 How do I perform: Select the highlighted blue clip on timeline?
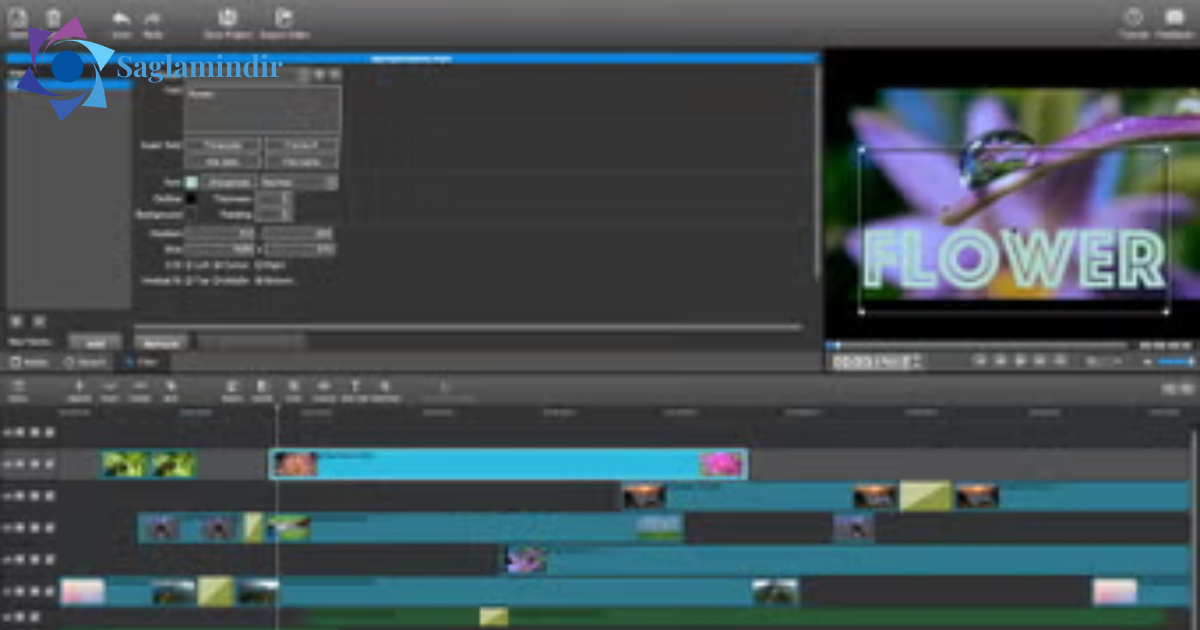pyautogui.click(x=508, y=463)
